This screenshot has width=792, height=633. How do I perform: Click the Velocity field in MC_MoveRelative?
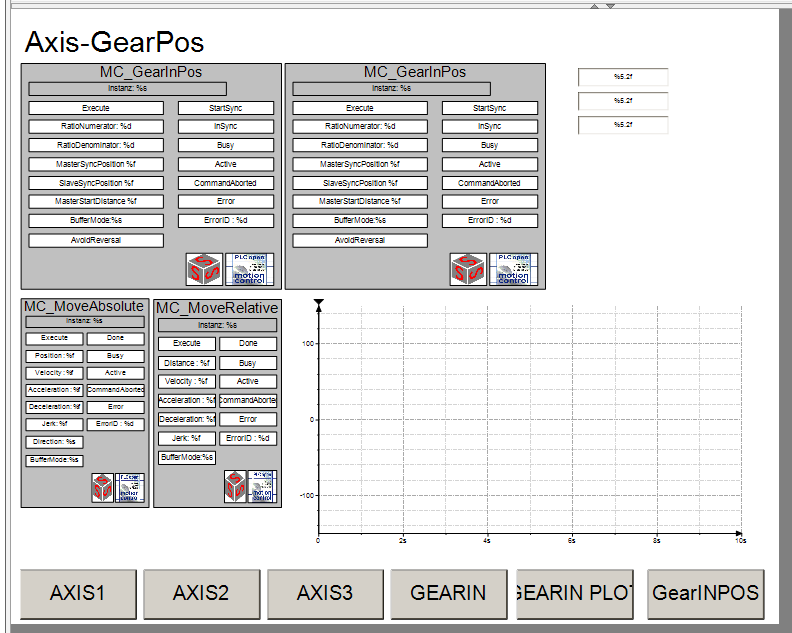tap(187, 381)
